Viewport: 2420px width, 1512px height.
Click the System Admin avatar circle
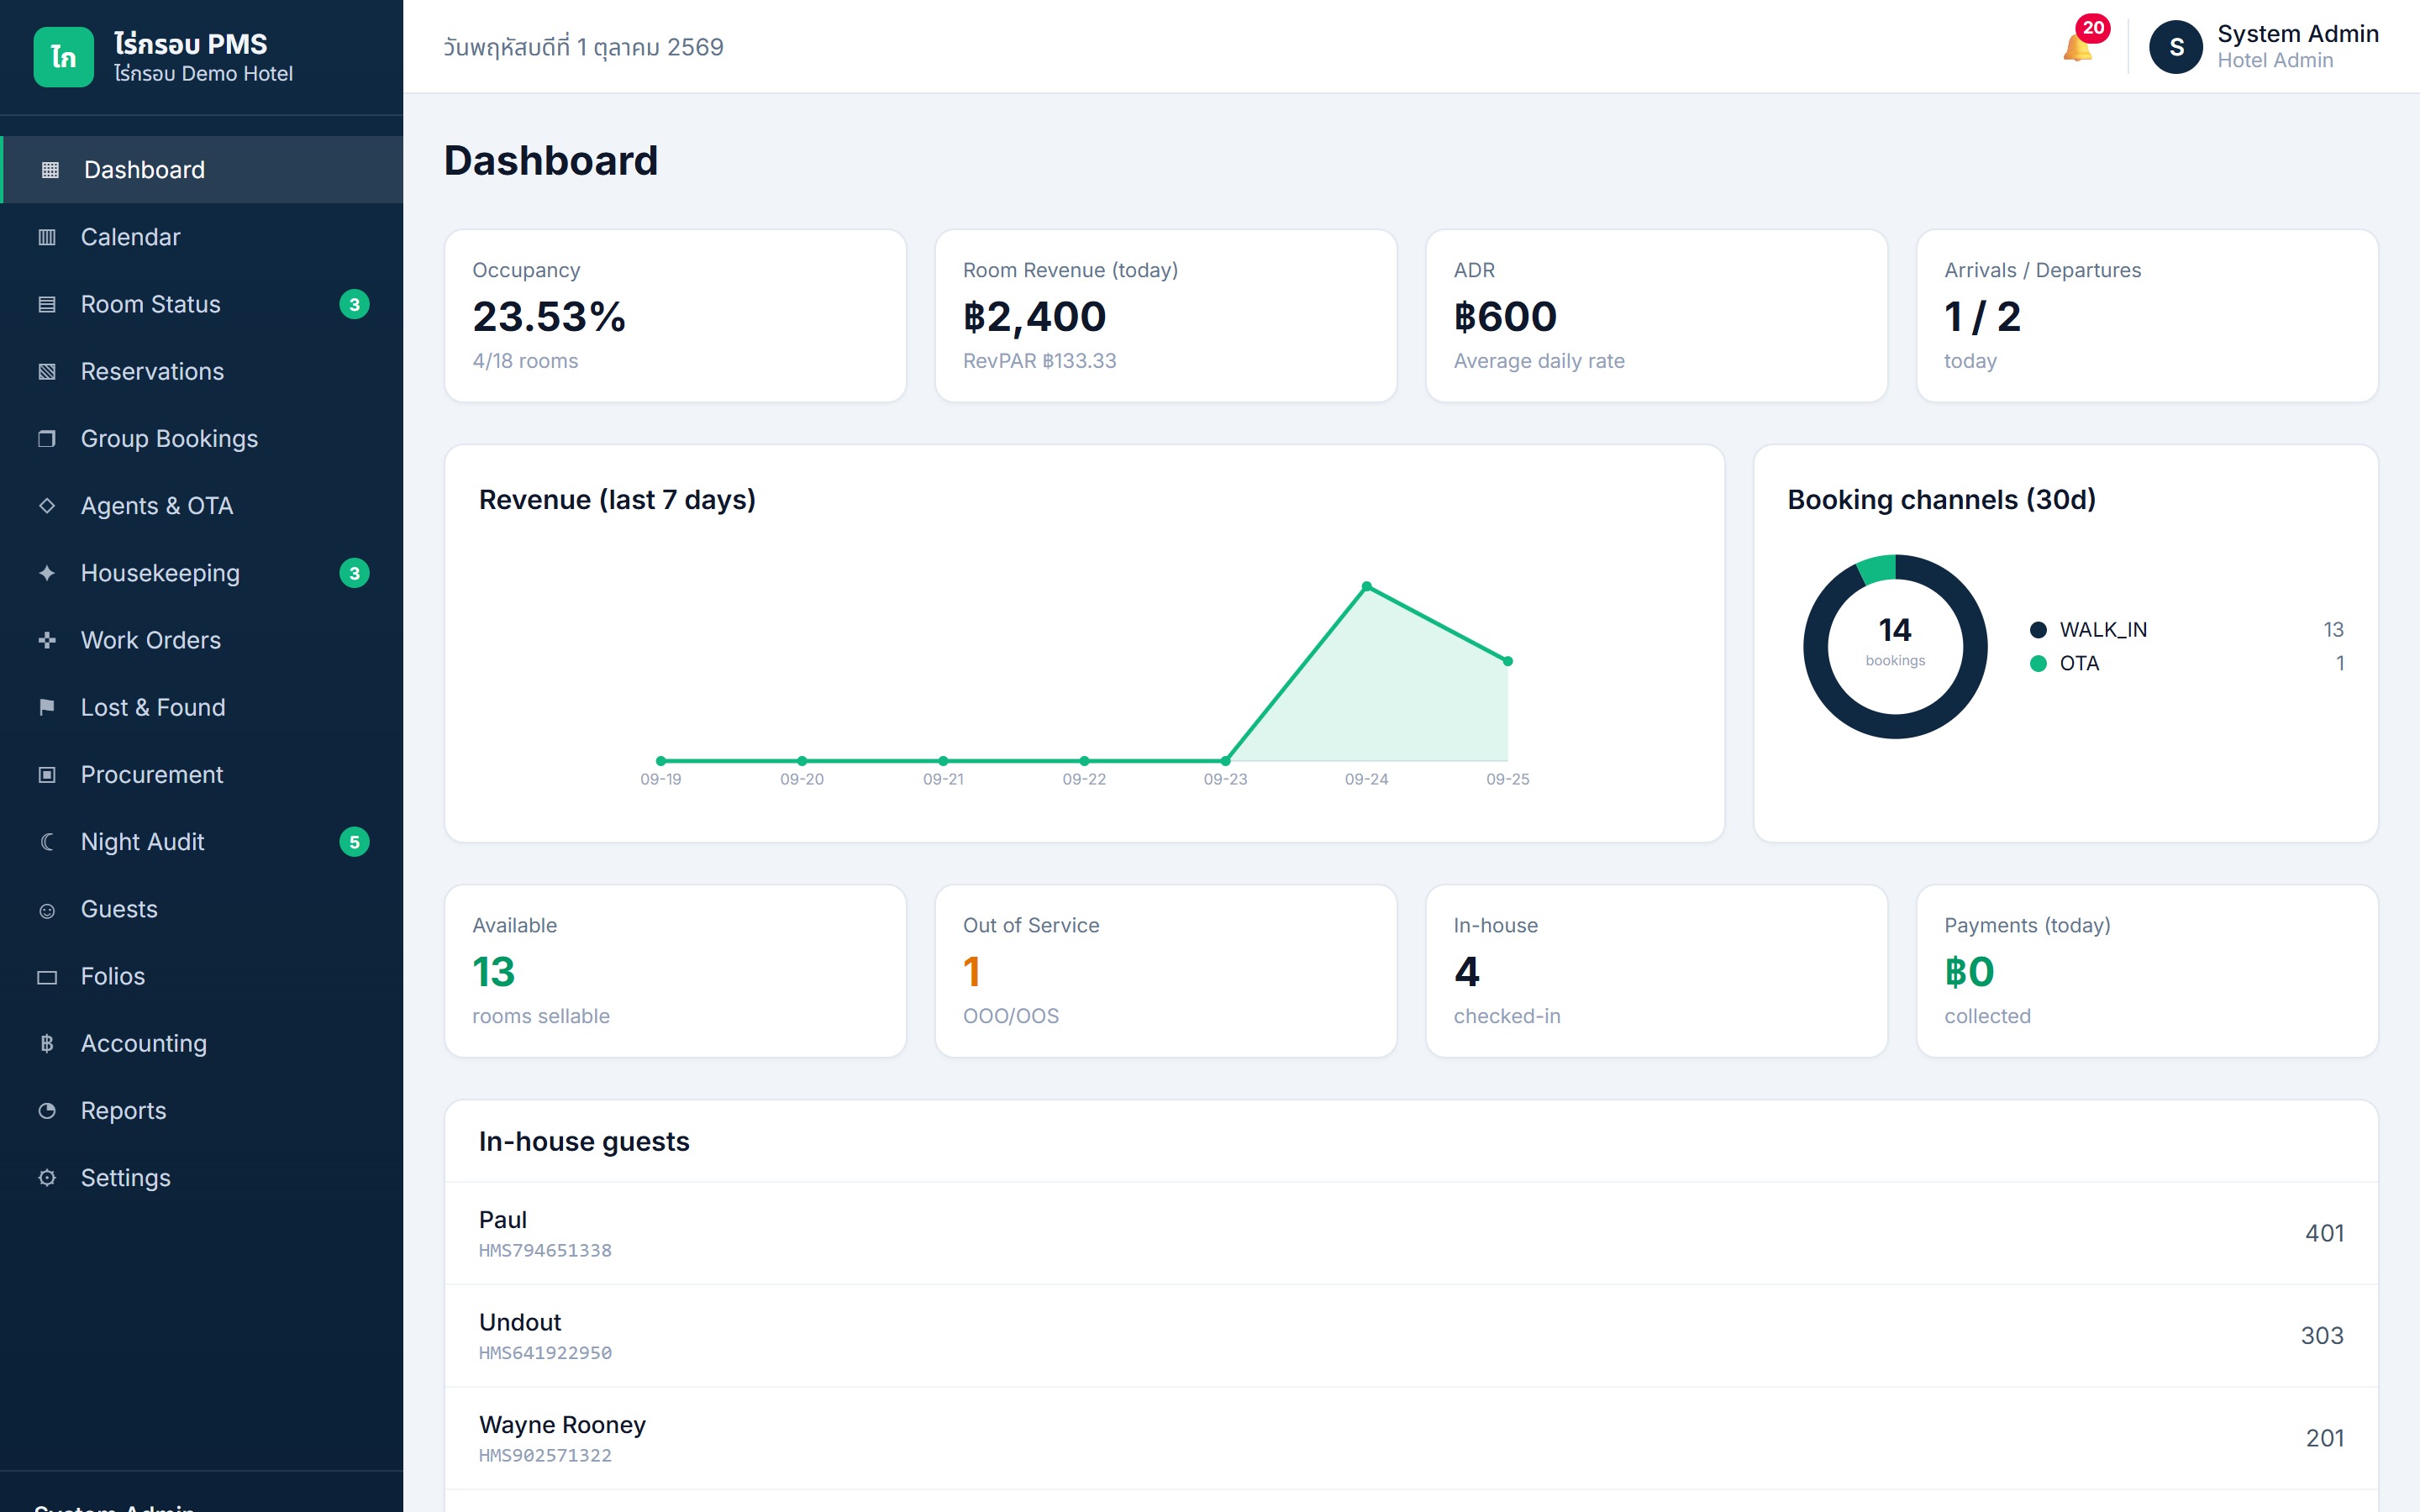(x=2175, y=47)
